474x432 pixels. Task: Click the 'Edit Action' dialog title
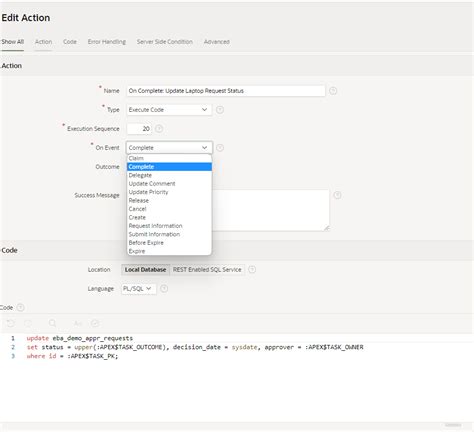(26, 18)
